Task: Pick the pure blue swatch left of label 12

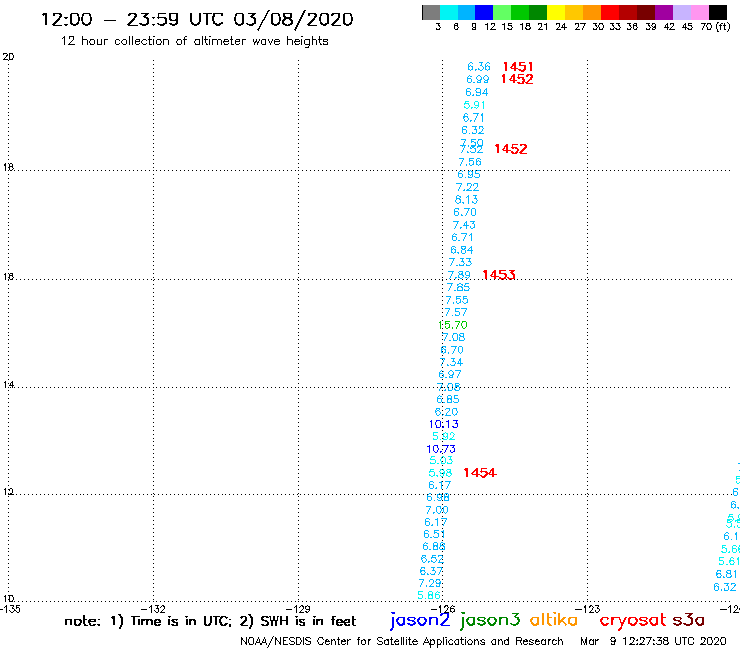Action: coord(484,12)
